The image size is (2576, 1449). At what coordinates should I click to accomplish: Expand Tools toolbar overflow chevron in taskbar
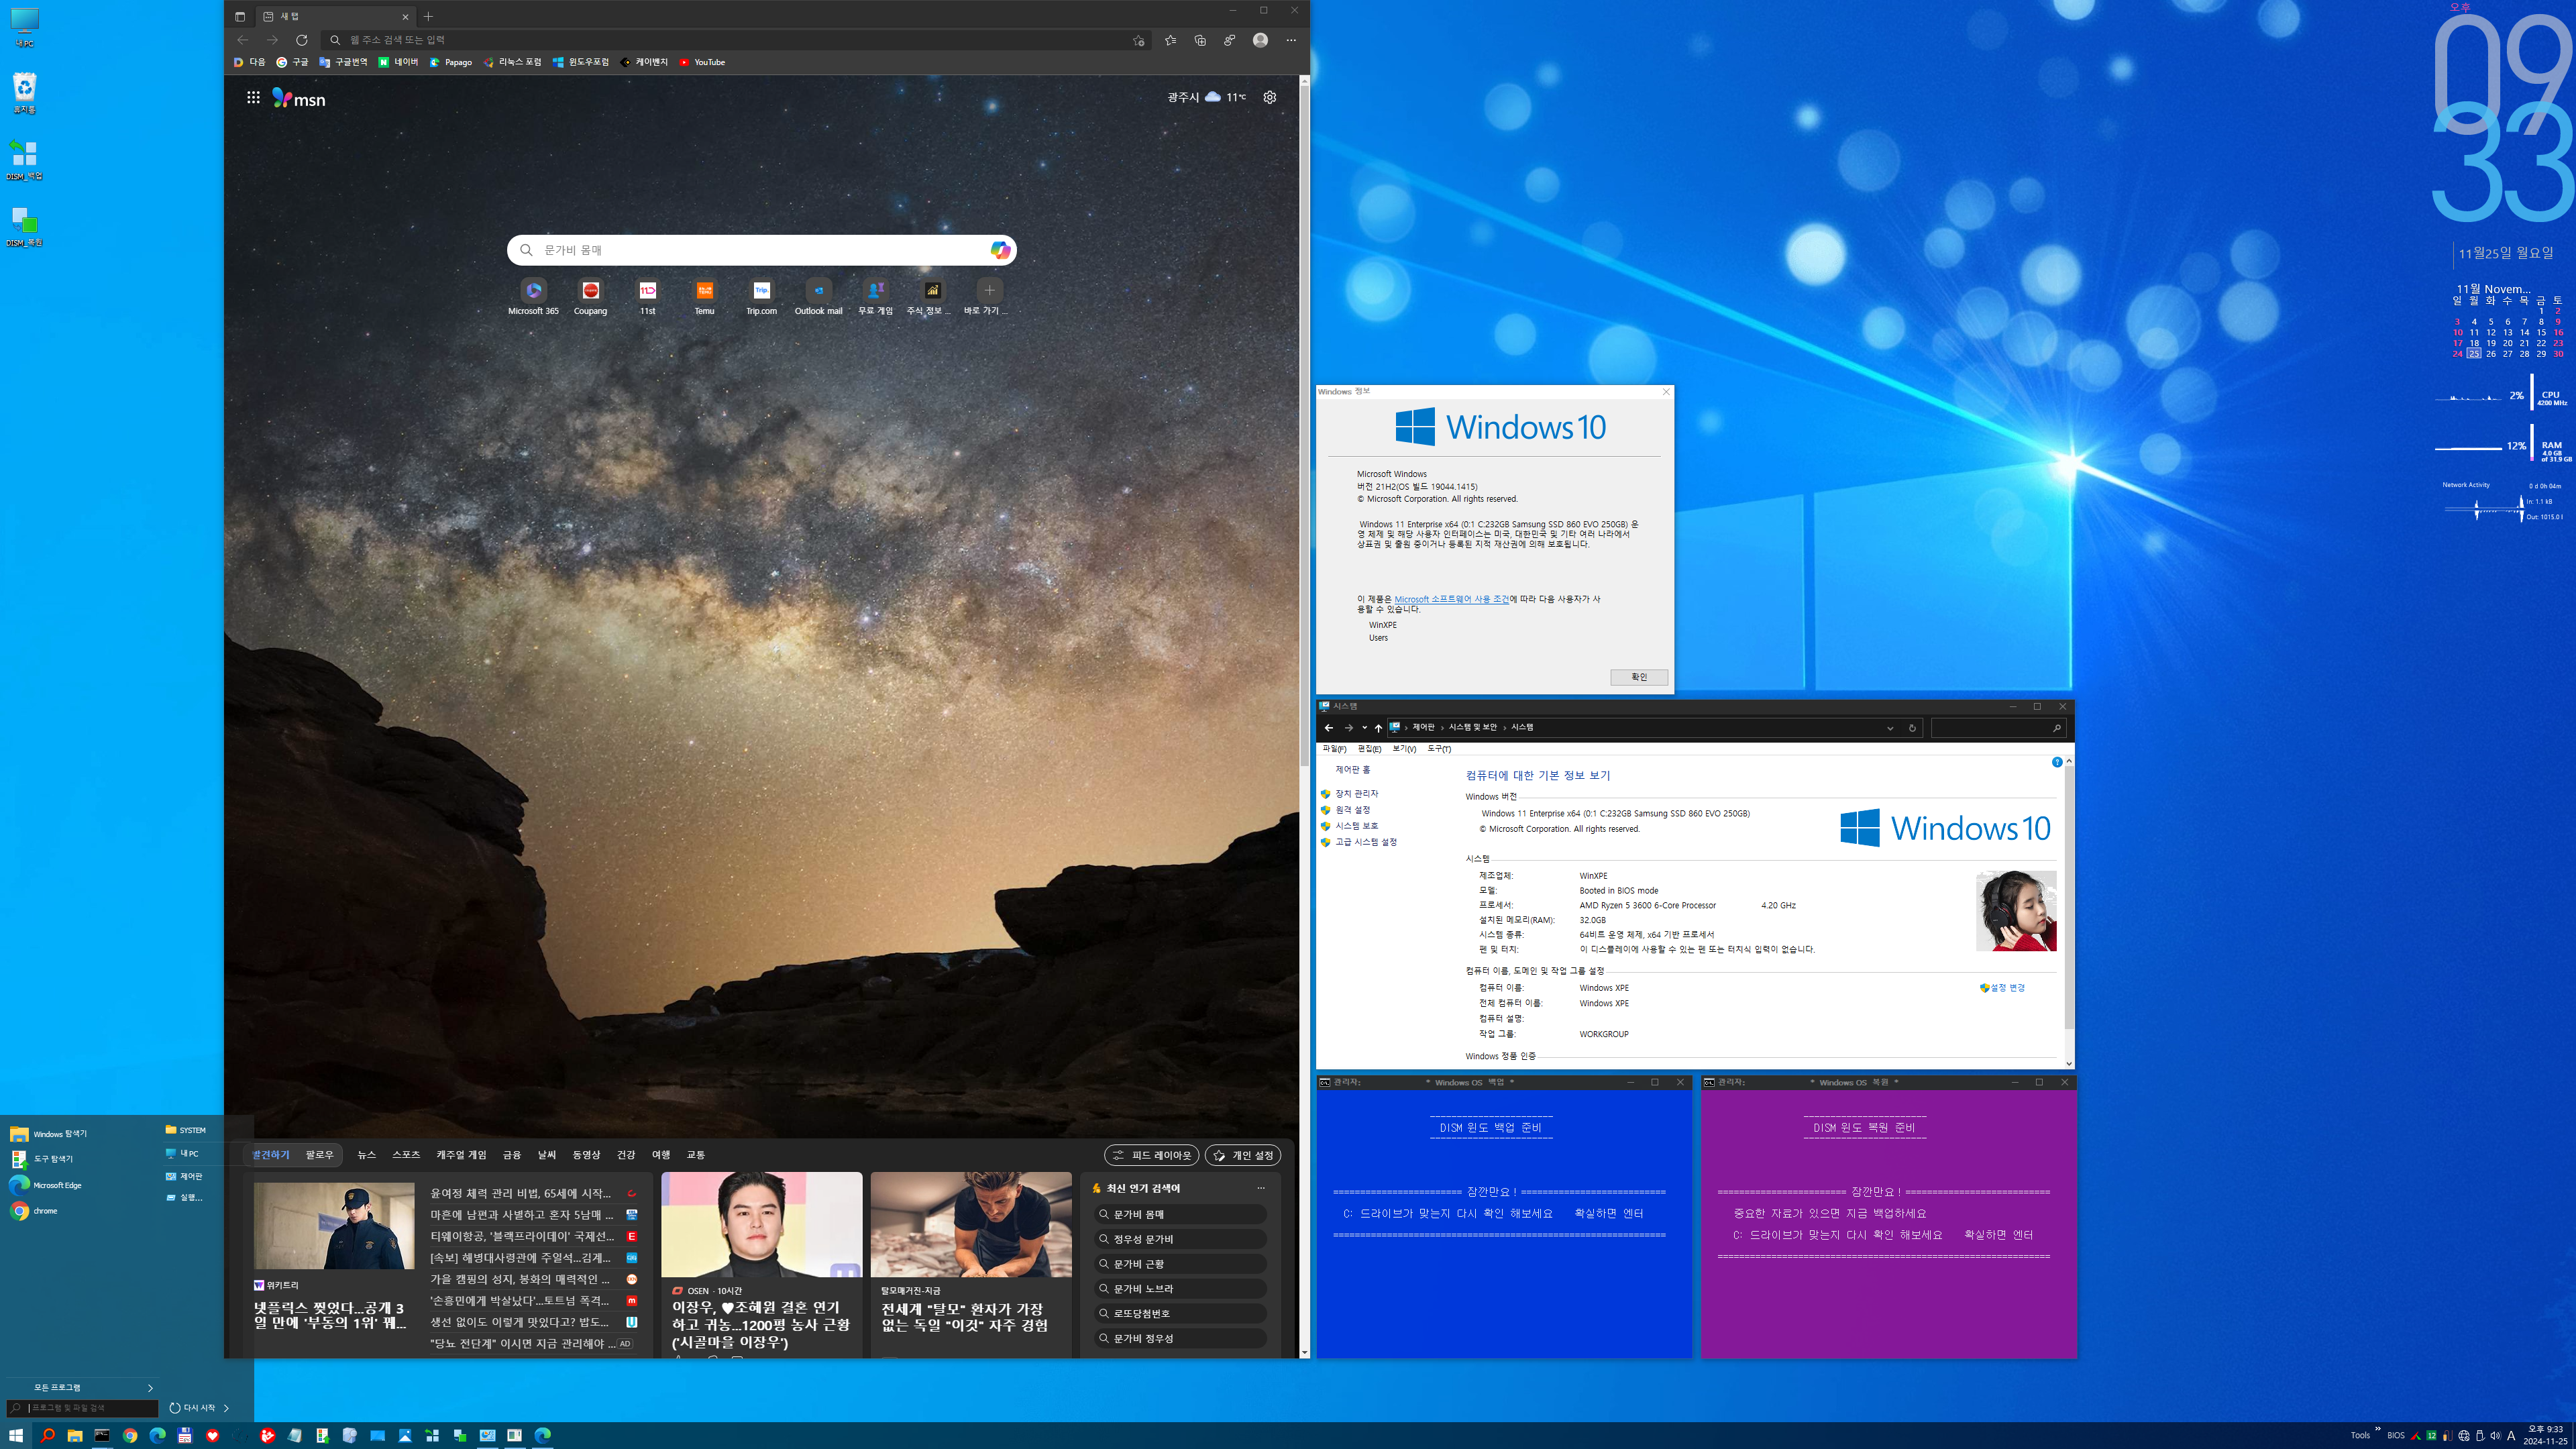point(2377,1429)
